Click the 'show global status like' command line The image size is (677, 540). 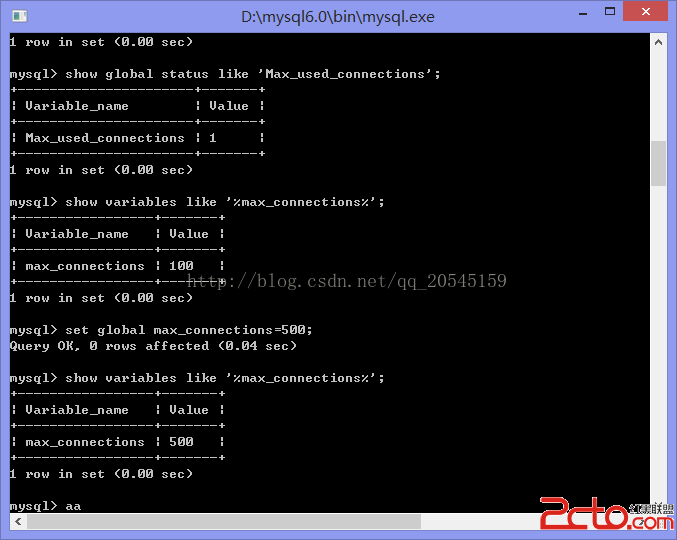(225, 74)
